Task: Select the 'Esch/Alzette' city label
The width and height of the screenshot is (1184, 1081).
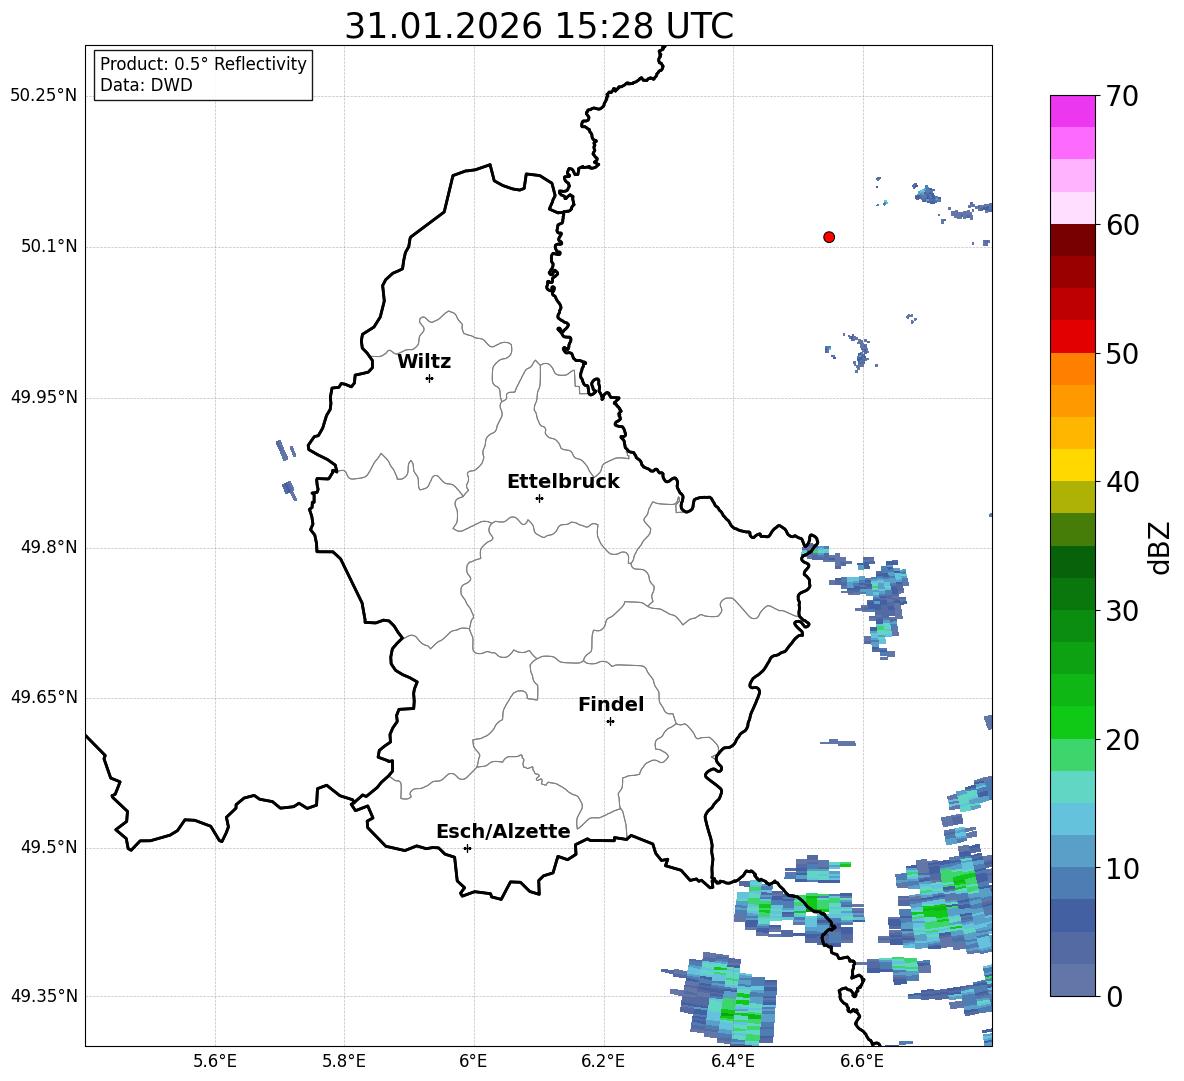Action: [503, 831]
